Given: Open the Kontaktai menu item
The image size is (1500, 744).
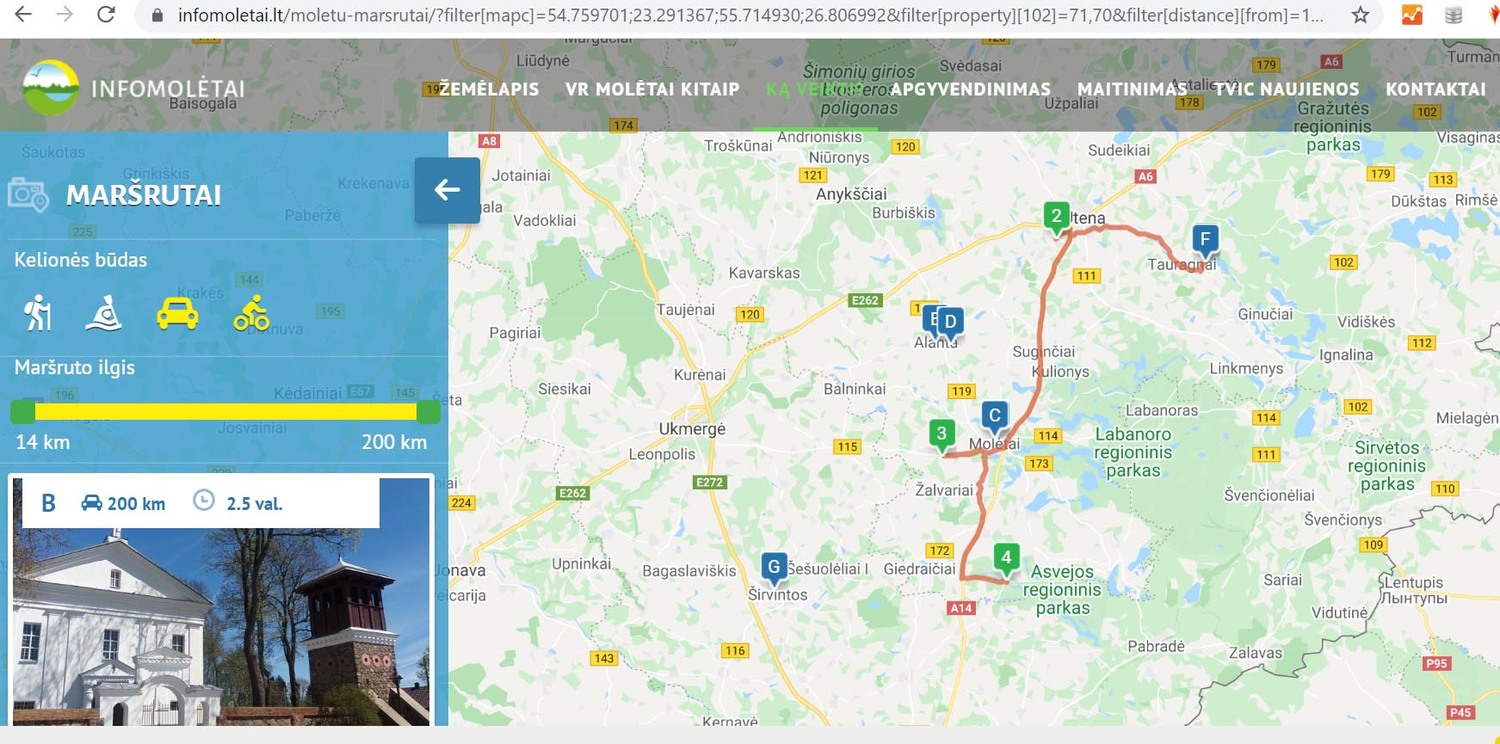Looking at the screenshot, I should 1436,89.
